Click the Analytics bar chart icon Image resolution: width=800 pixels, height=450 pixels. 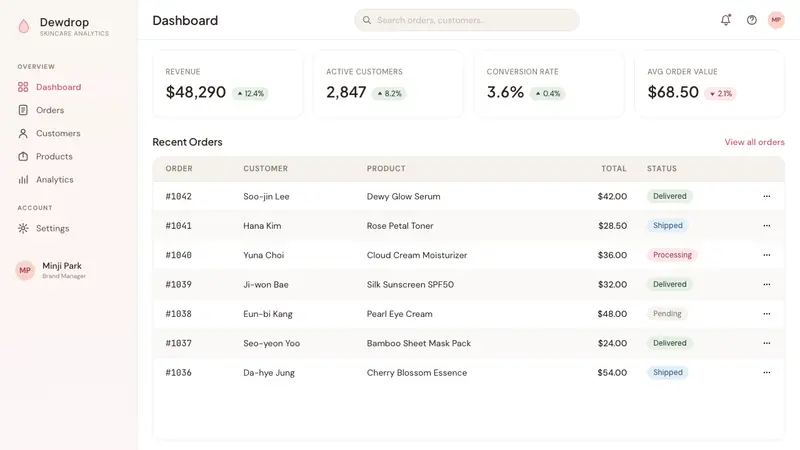[23, 180]
